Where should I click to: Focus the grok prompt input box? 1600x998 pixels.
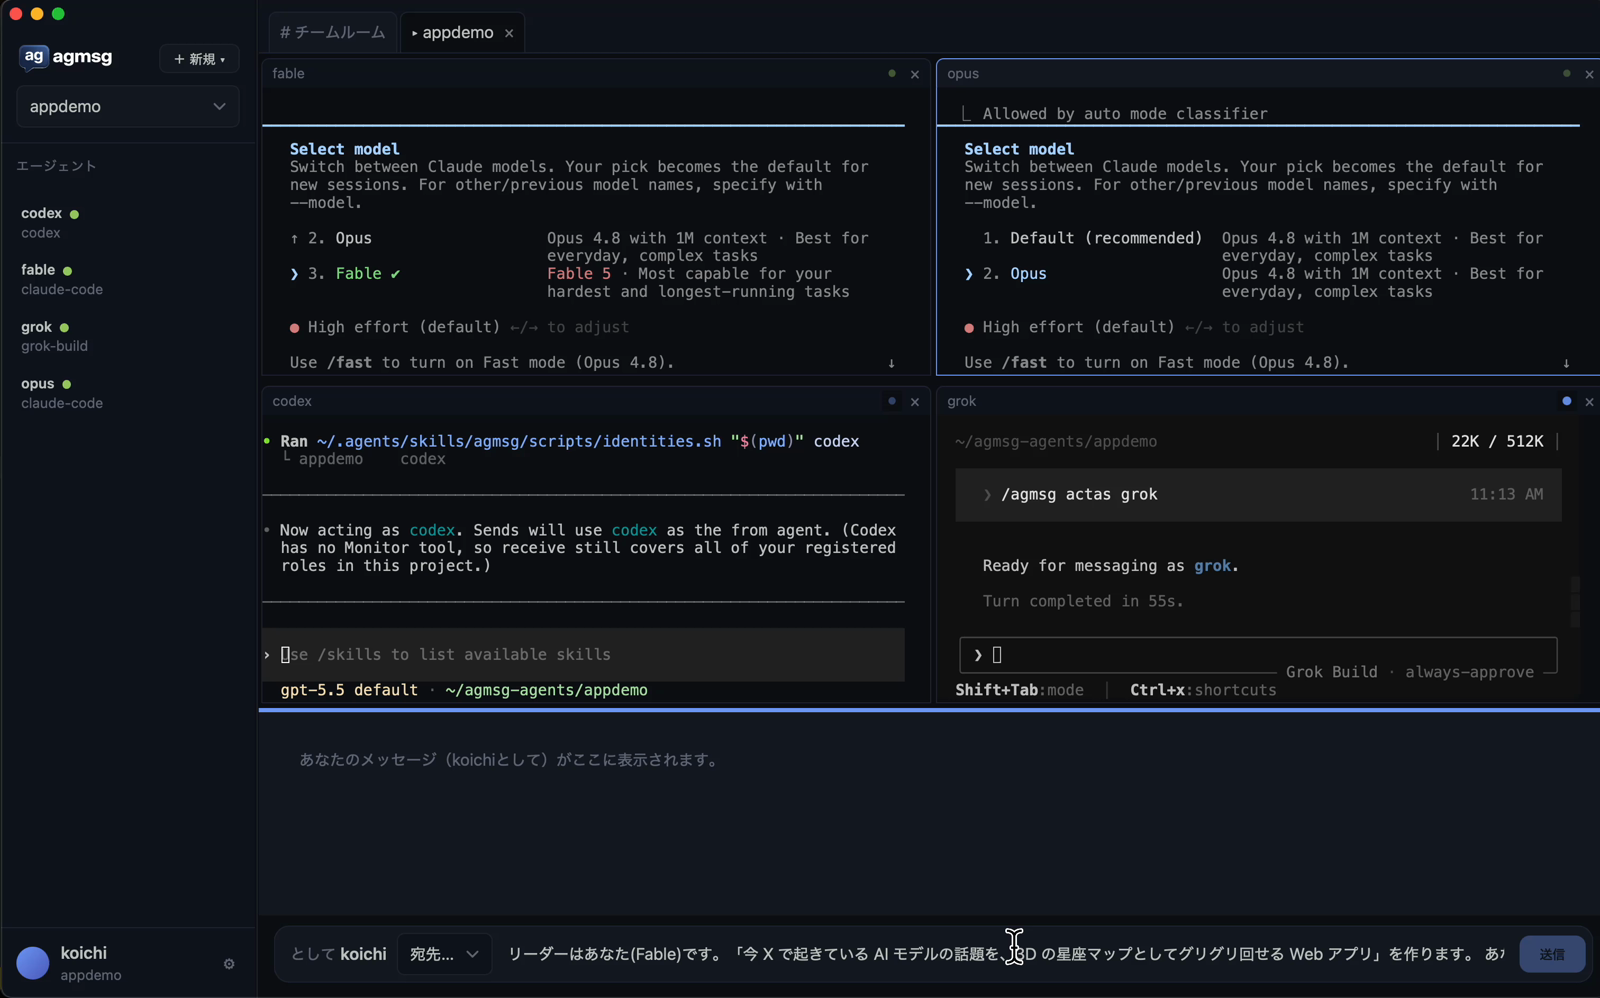[x=1258, y=655]
